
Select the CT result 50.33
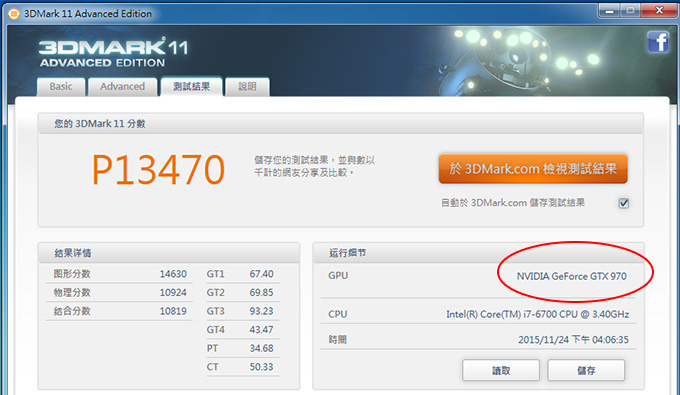(262, 367)
